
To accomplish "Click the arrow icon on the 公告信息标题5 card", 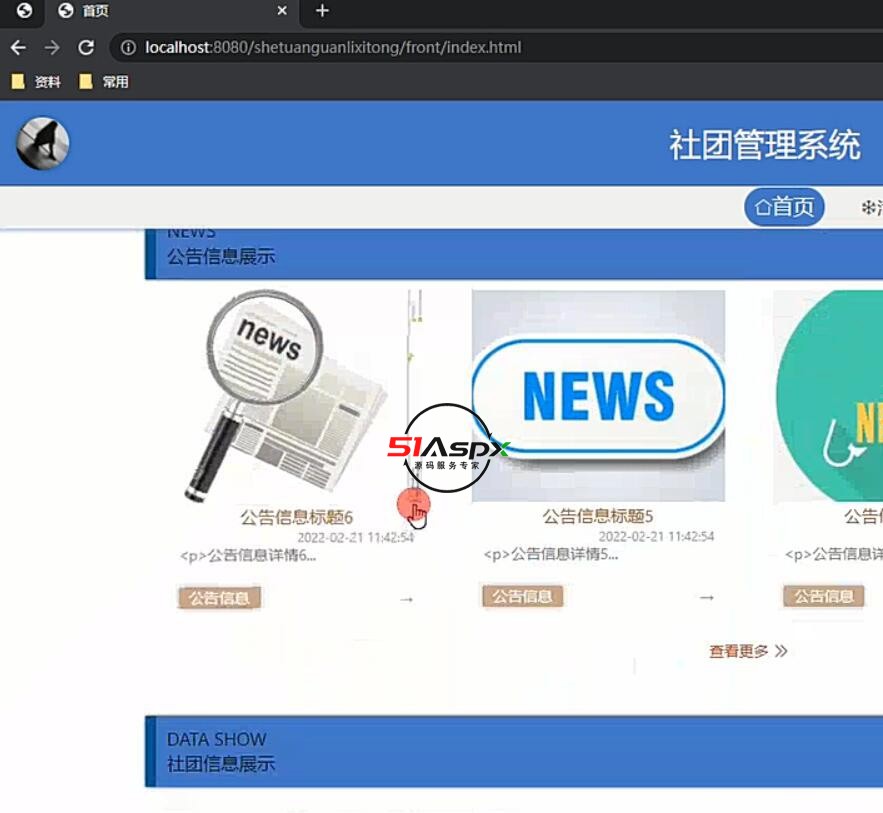I will [707, 598].
